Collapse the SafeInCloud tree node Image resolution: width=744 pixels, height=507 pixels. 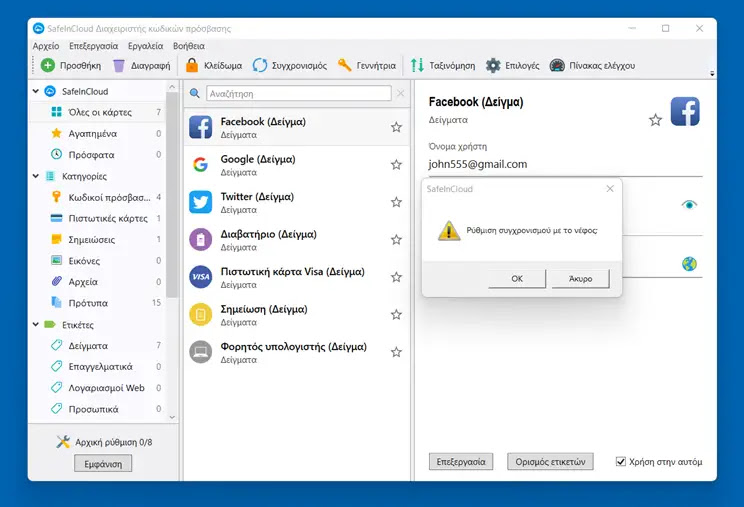[x=36, y=91]
